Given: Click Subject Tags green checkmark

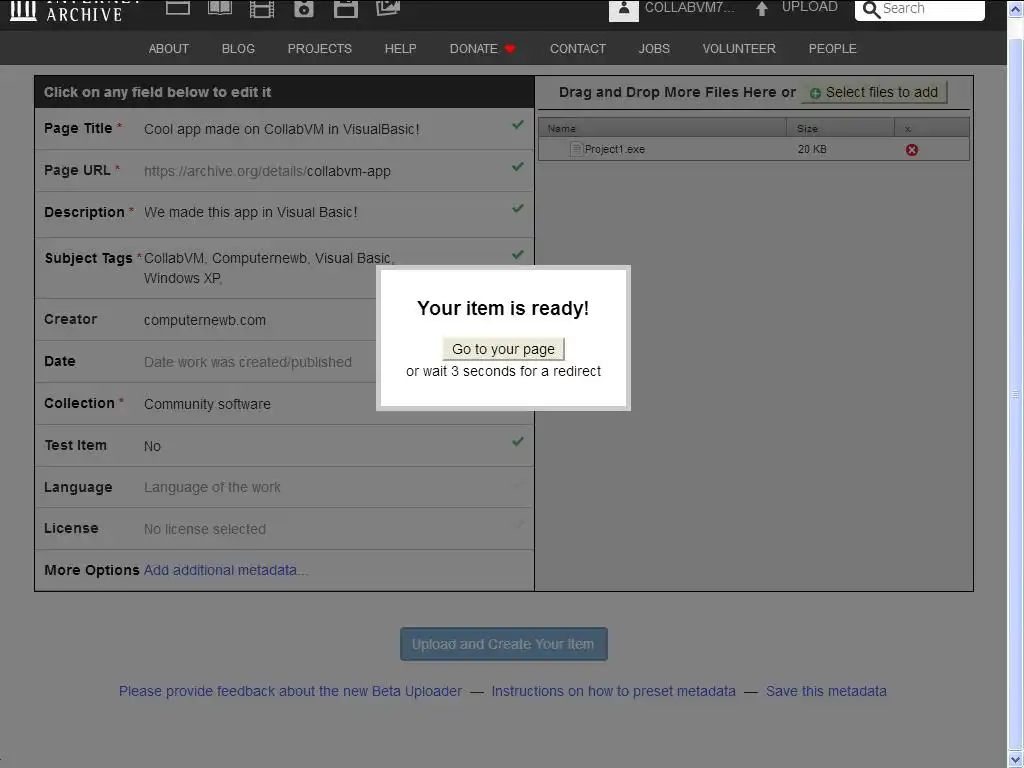Looking at the screenshot, I should pyautogui.click(x=518, y=255).
